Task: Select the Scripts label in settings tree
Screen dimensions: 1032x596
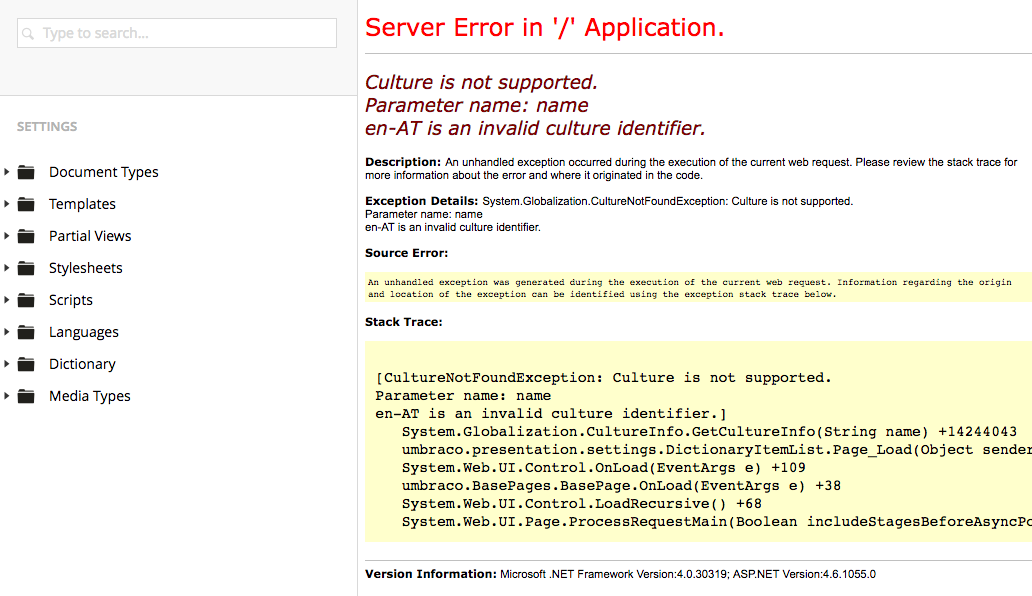Action: tap(70, 300)
